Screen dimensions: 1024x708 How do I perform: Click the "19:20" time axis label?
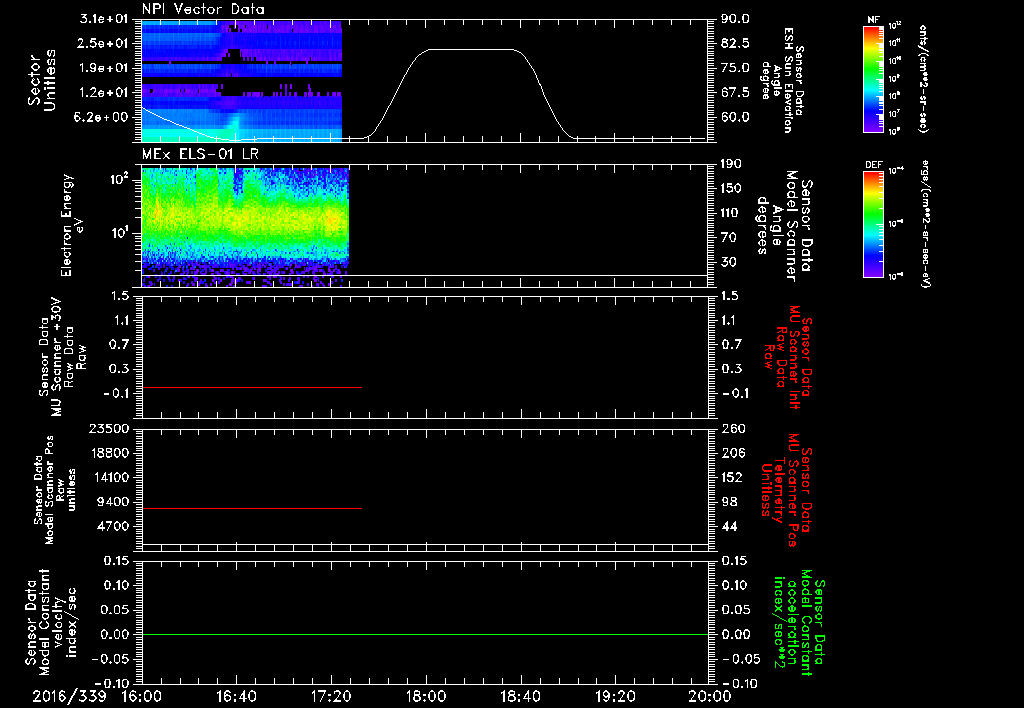pos(615,696)
